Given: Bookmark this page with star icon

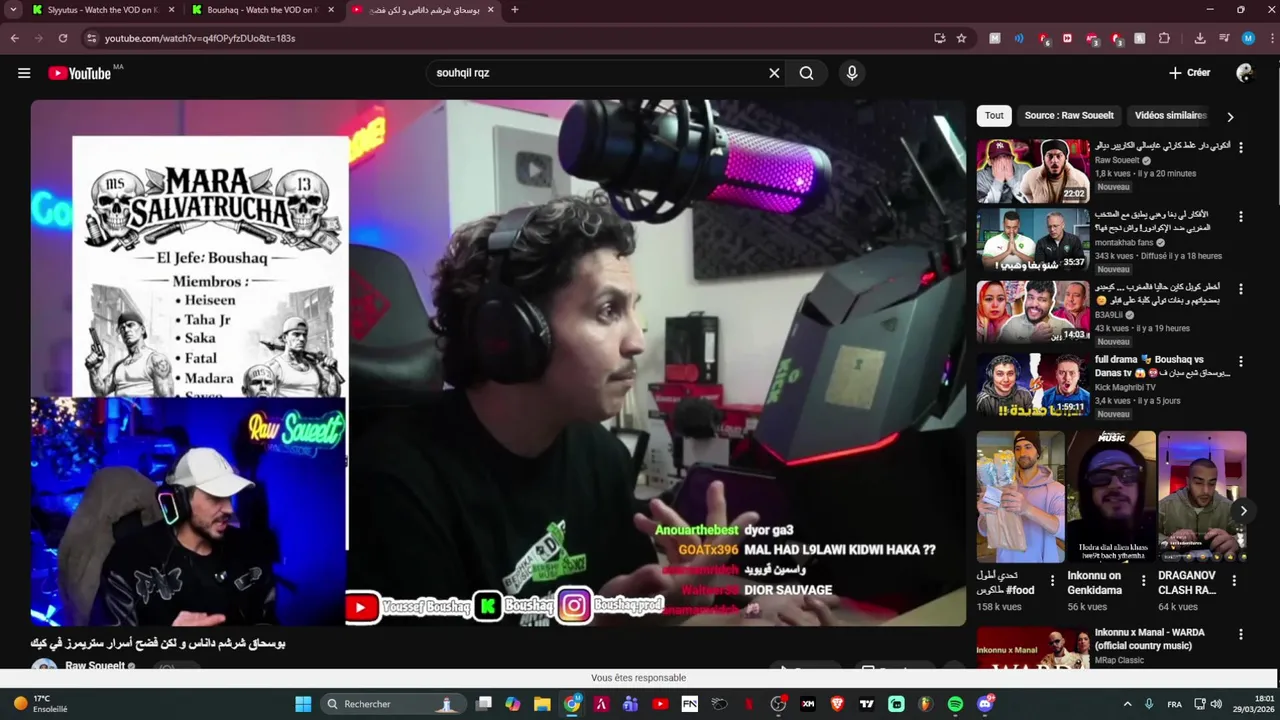Looking at the screenshot, I should pyautogui.click(x=961, y=38).
